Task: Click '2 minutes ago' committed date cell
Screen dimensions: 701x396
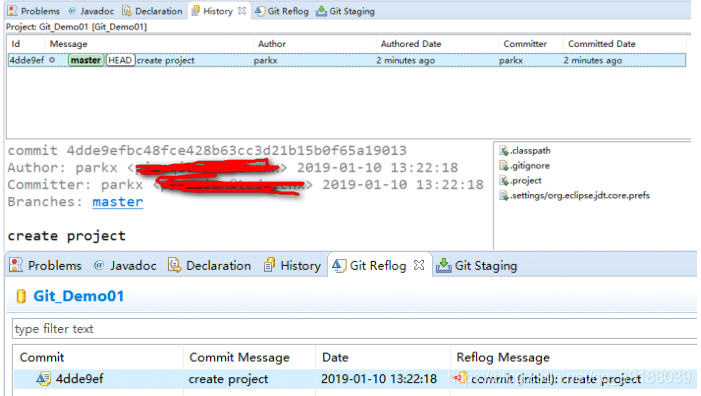Action: (593, 60)
